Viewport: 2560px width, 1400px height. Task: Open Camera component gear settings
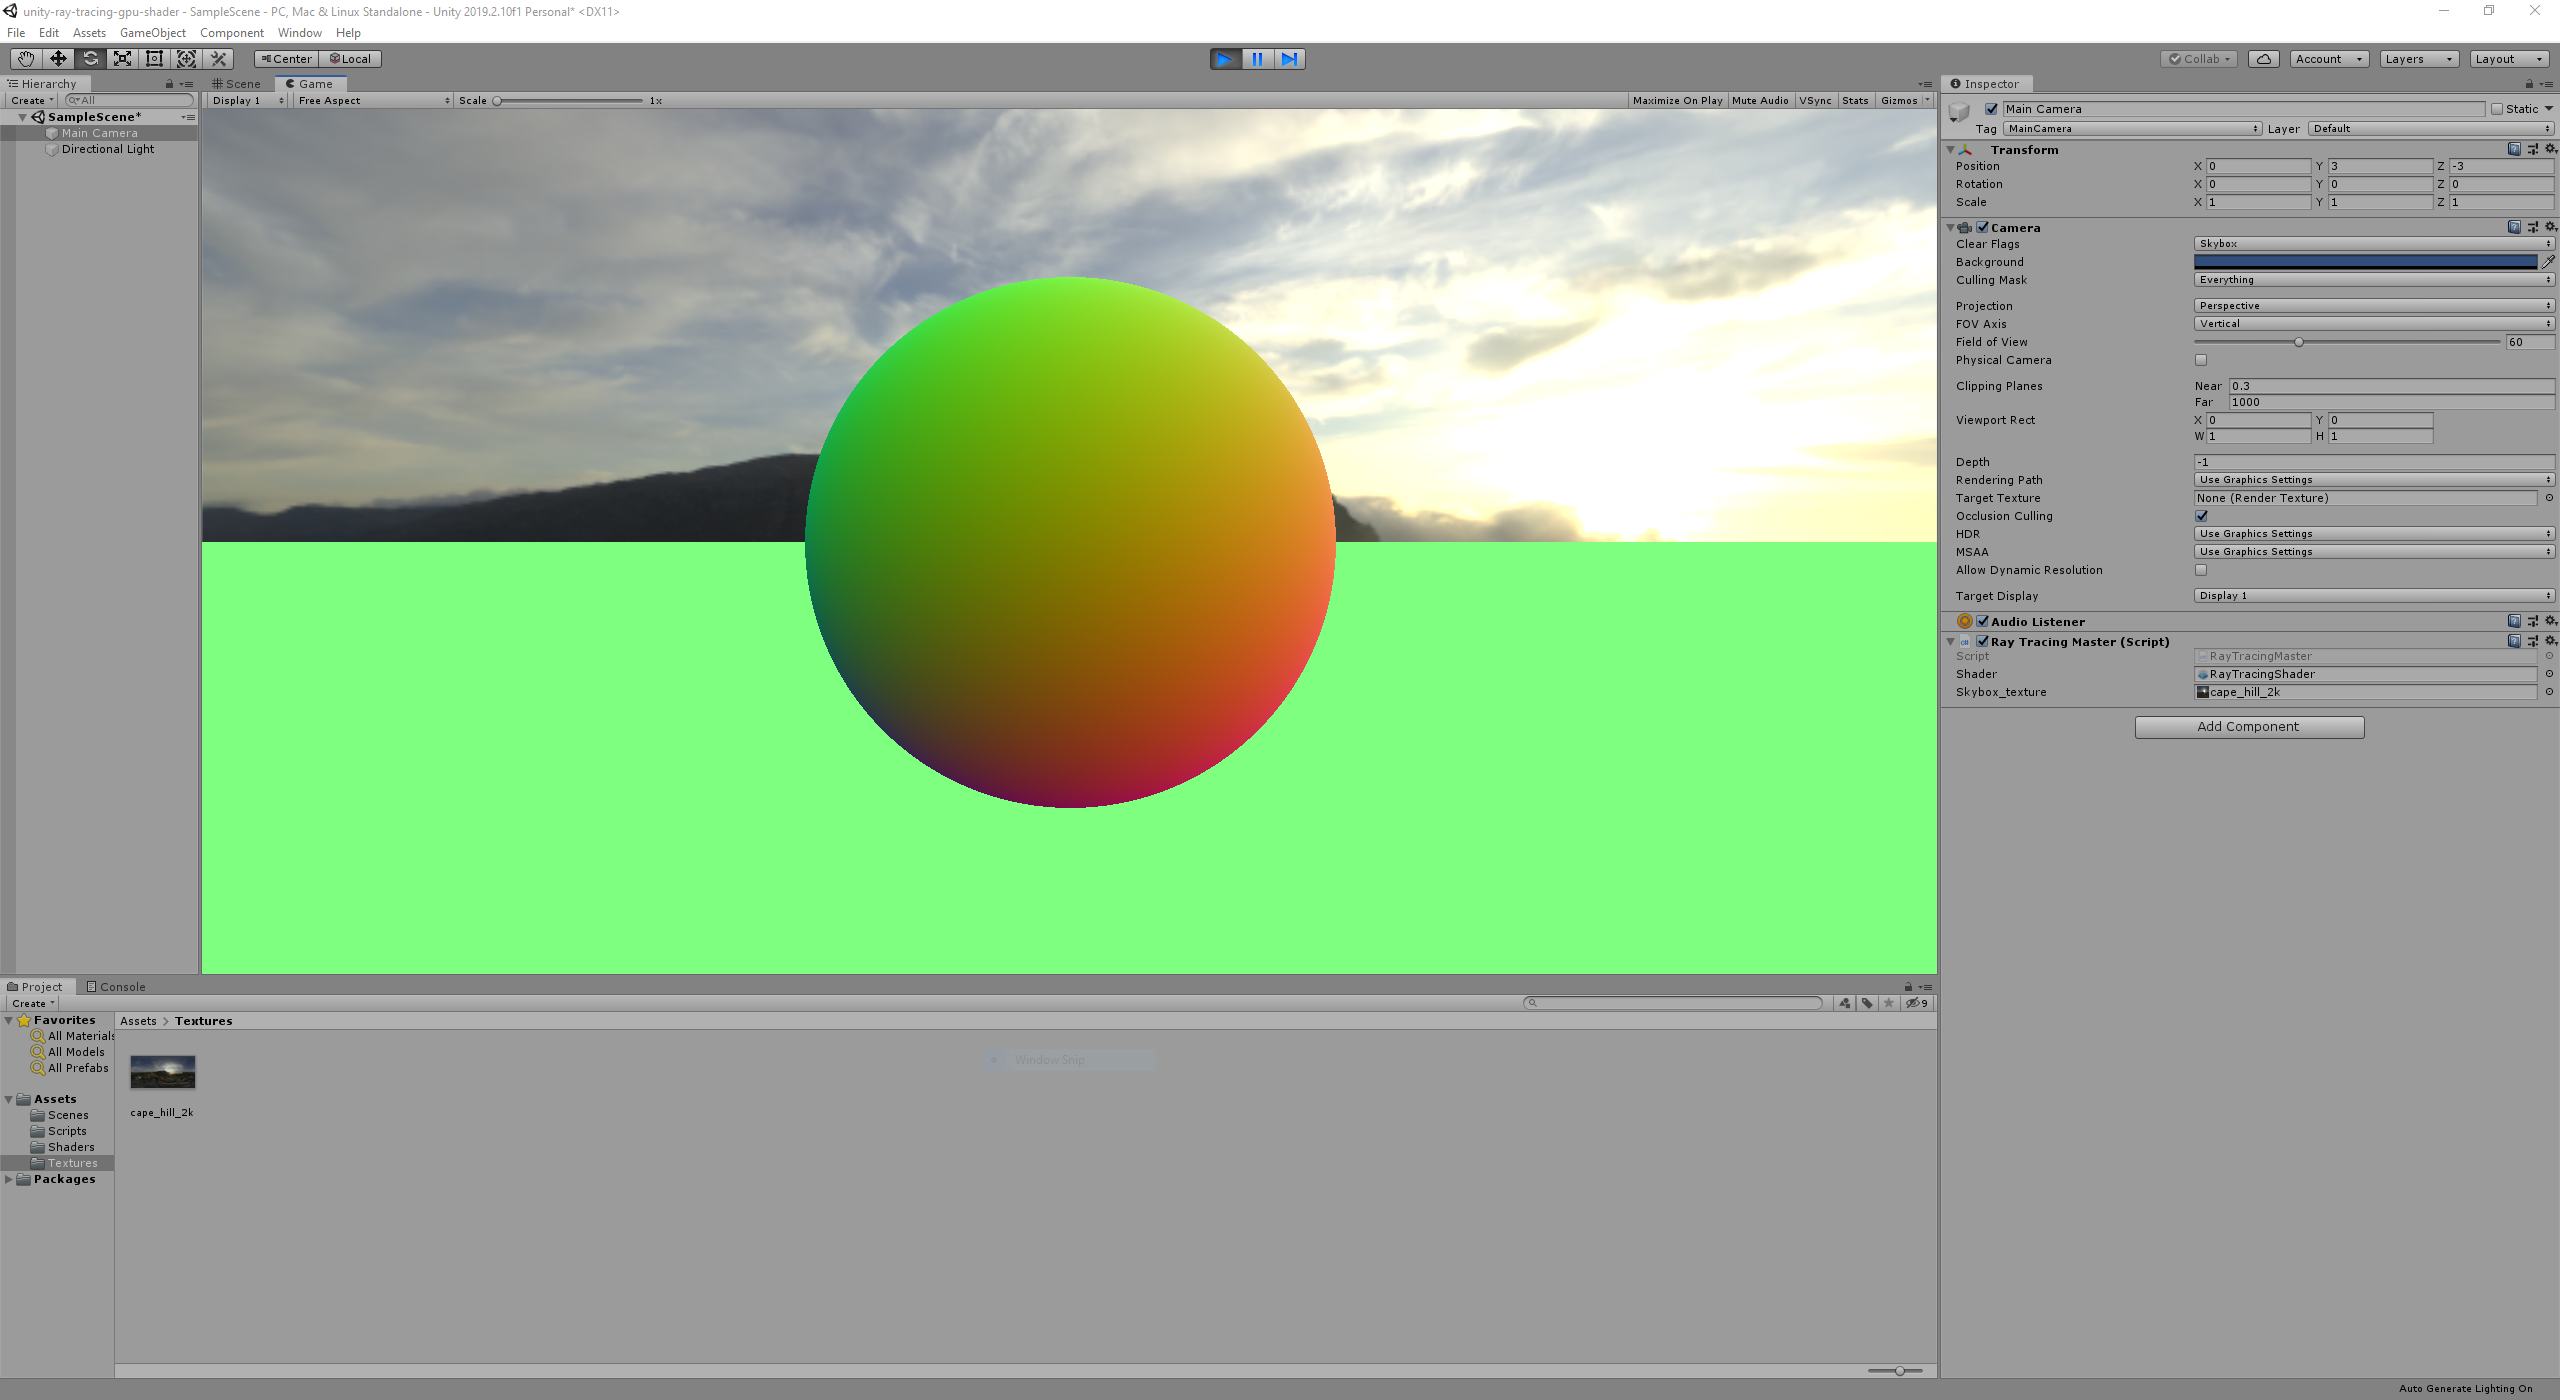tap(2551, 227)
